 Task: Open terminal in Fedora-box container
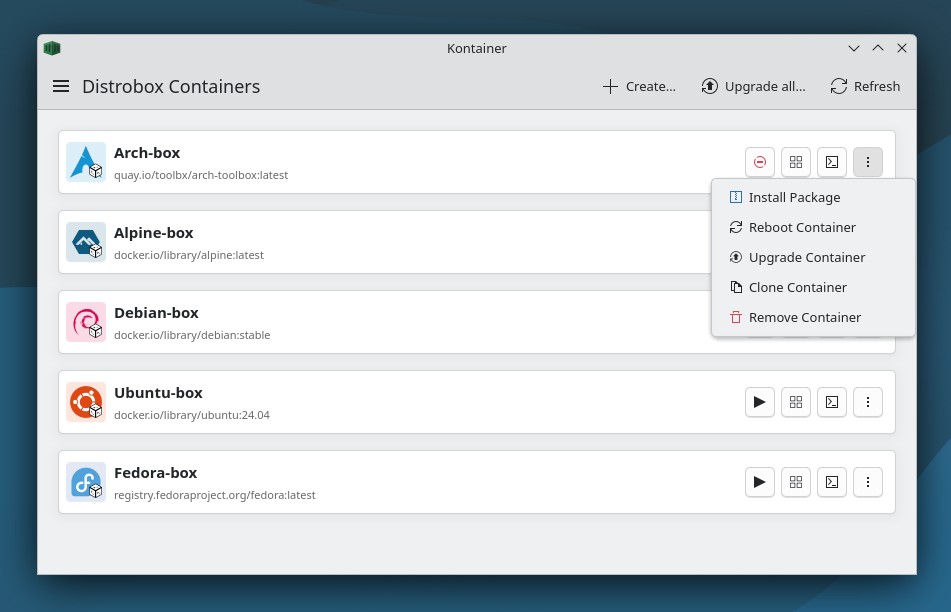[x=832, y=482]
